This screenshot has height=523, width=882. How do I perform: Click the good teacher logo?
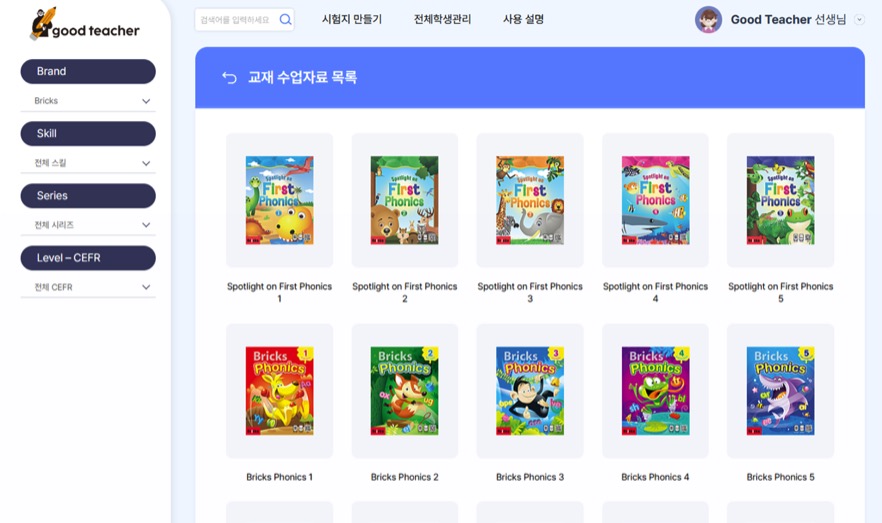point(85,24)
